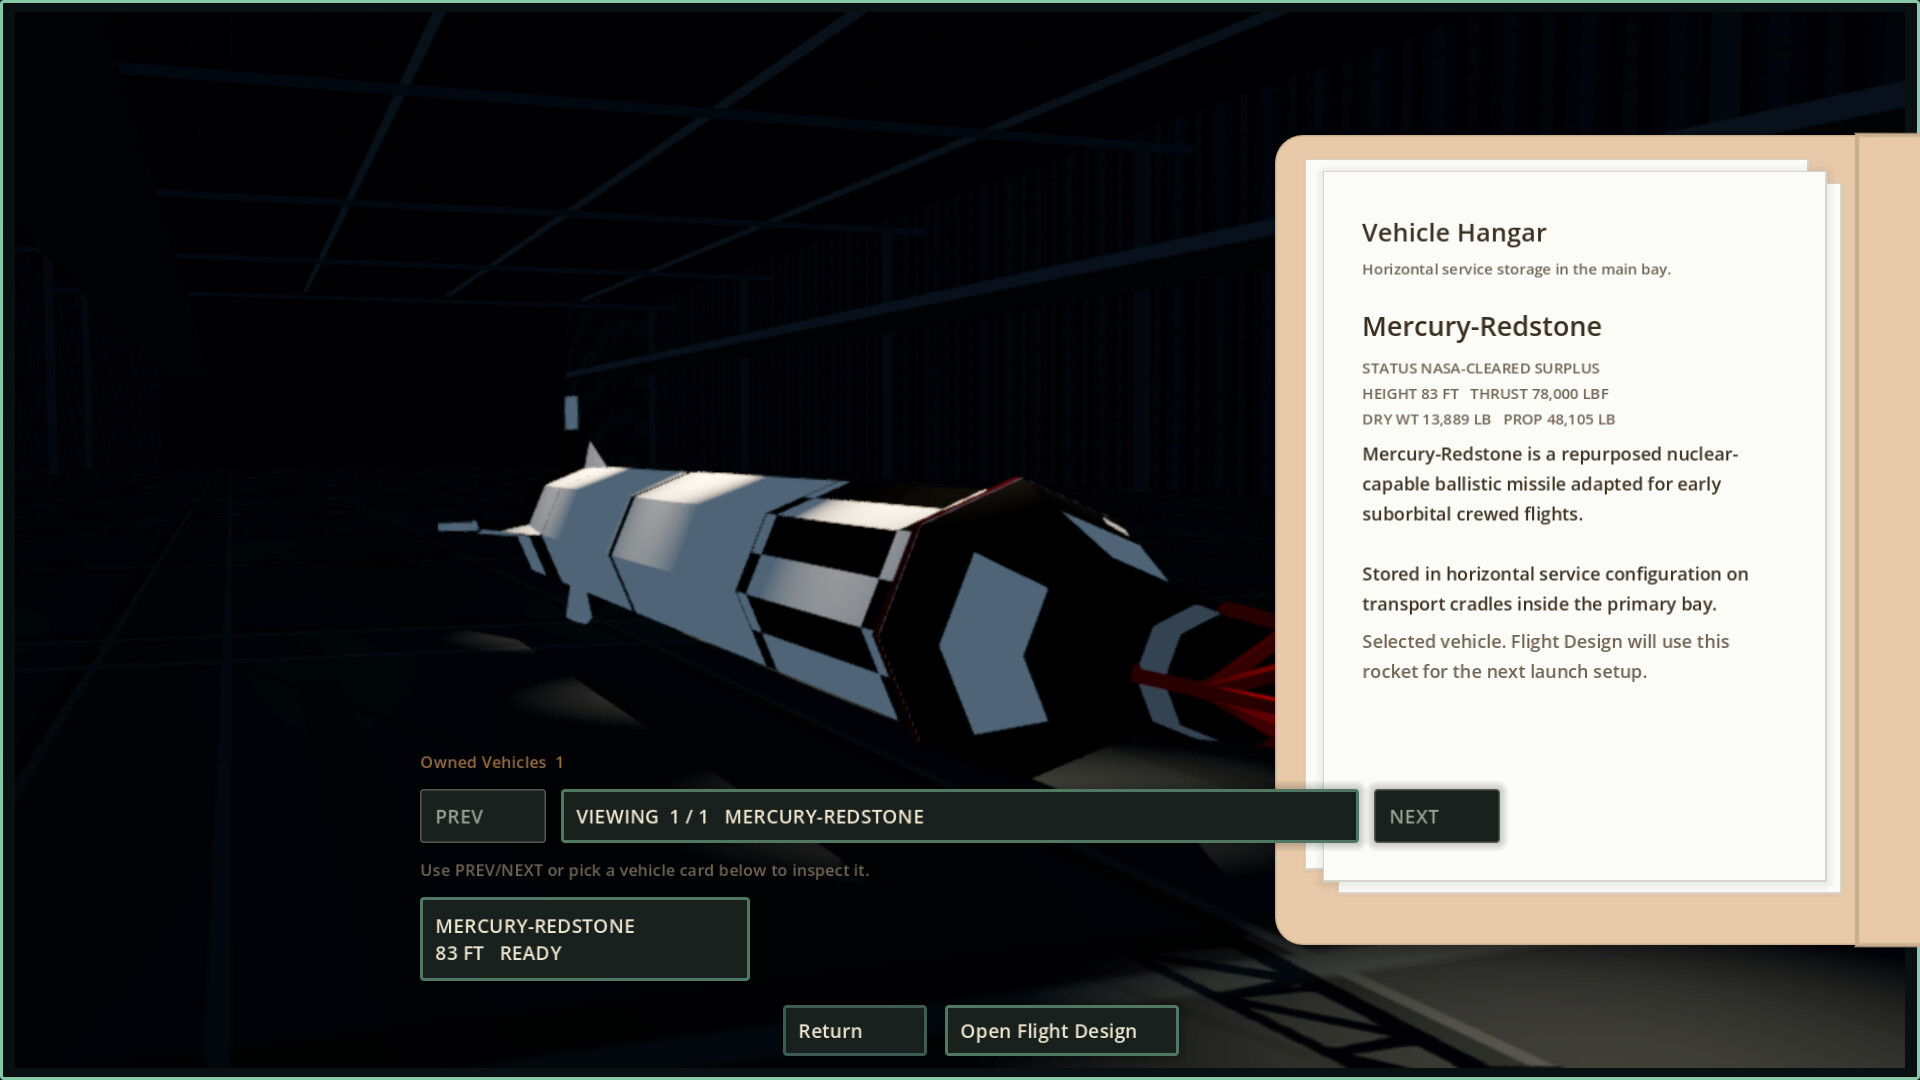1920x1080 pixels.
Task: Click the Vehicle Hangar heading
Action: (x=1454, y=233)
